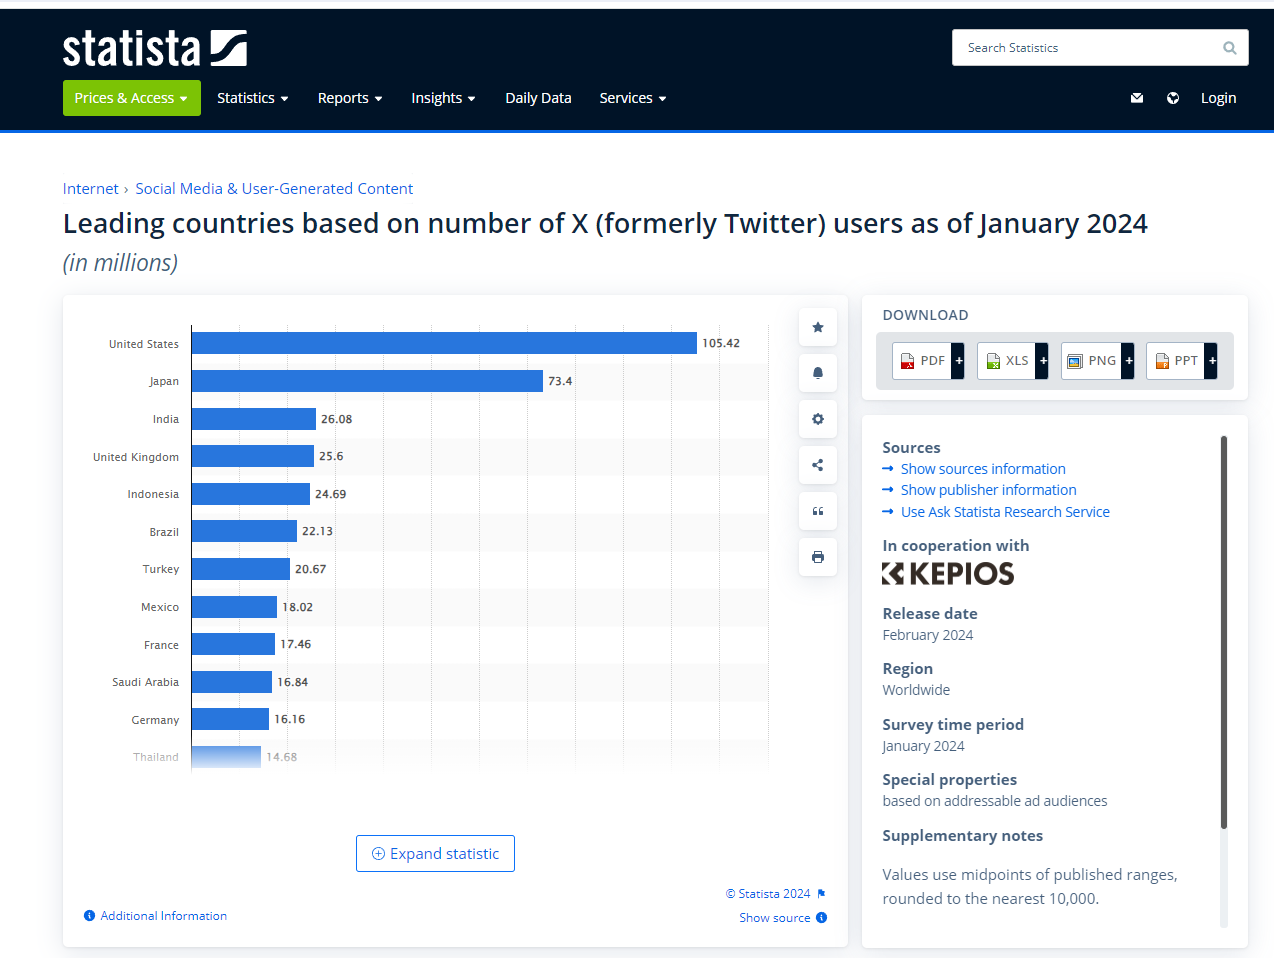Expand the Reports menu dropdown
This screenshot has width=1274, height=958.
(x=350, y=98)
